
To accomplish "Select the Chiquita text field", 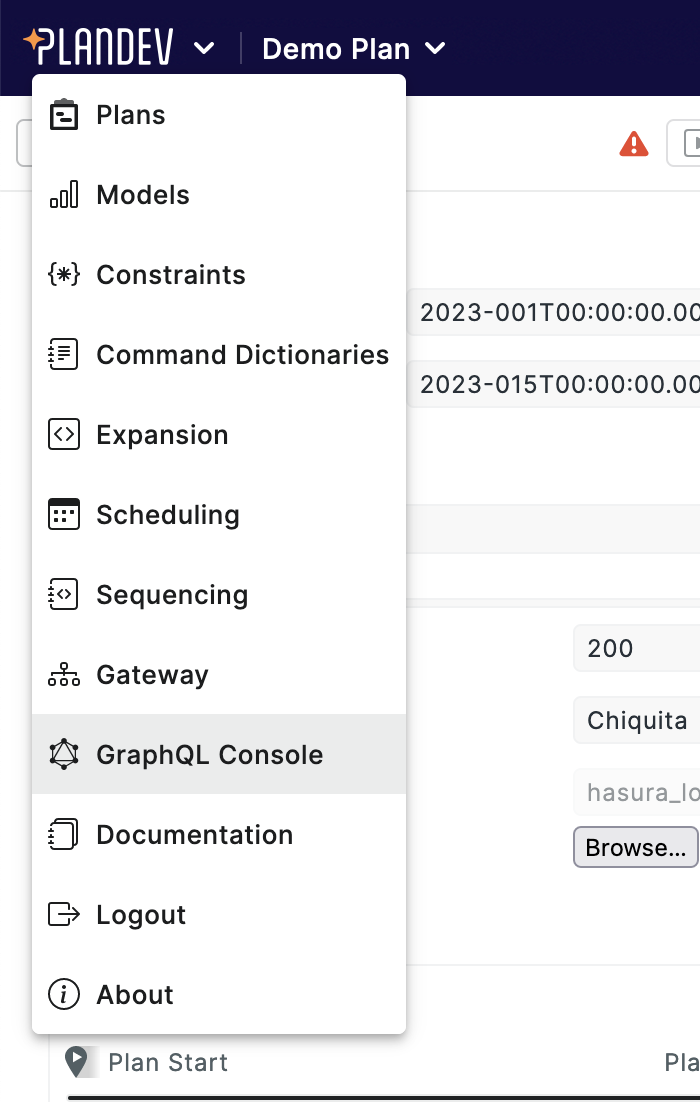I will [640, 720].
